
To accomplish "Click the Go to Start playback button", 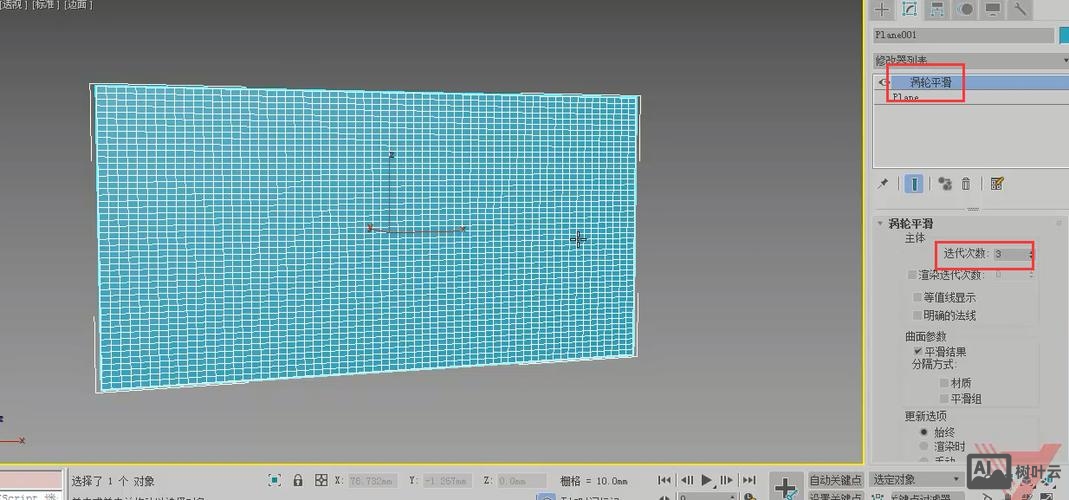I will (664, 480).
